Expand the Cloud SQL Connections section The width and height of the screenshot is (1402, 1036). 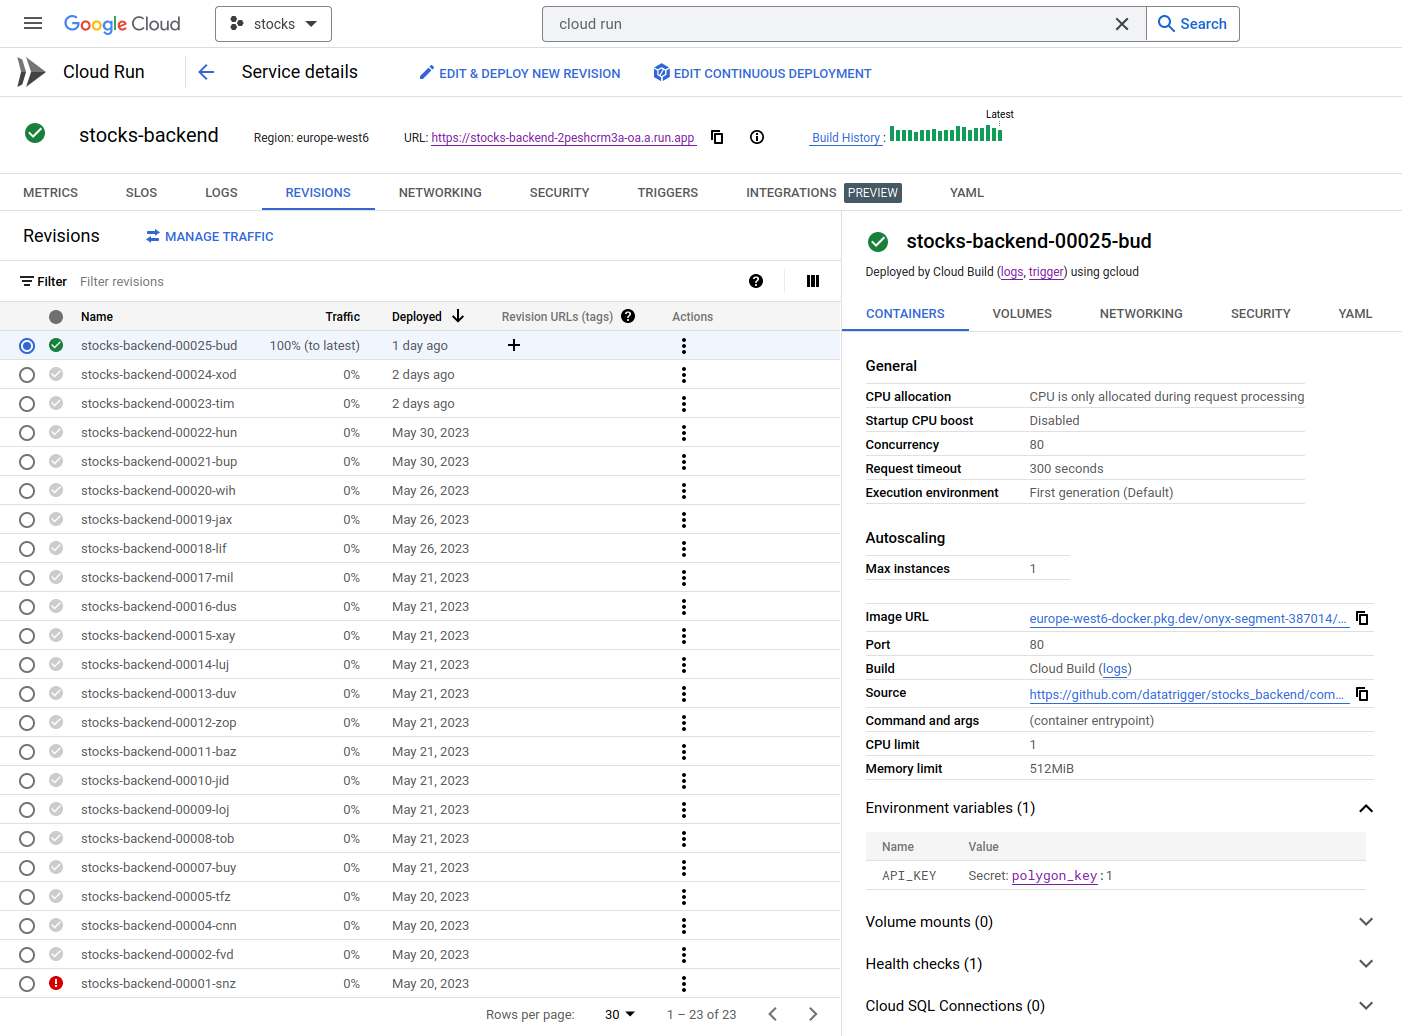[1366, 1006]
